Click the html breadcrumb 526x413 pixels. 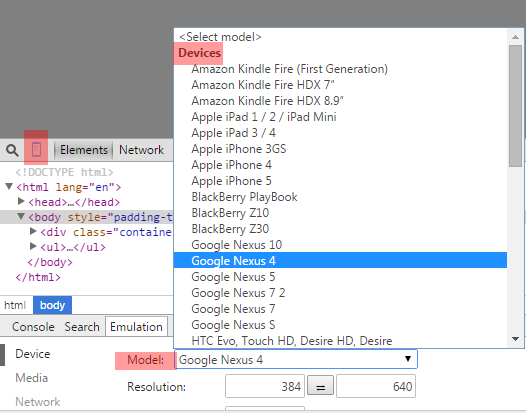[15, 305]
